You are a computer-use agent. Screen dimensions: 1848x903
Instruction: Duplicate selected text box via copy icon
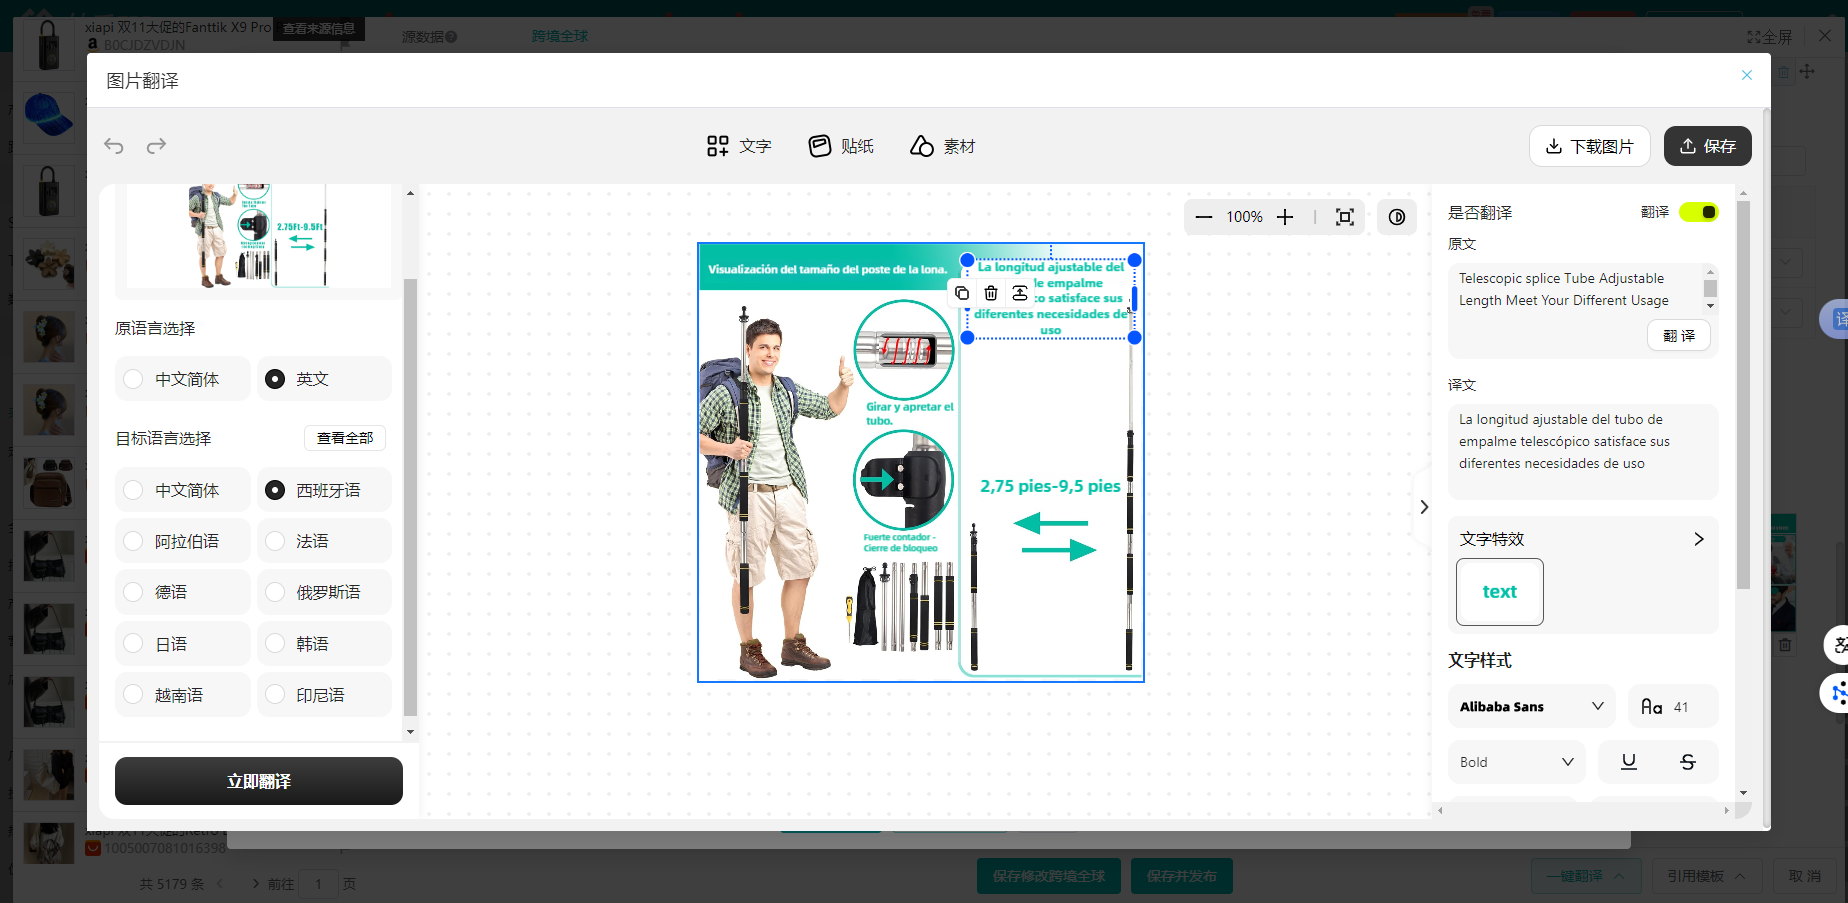tap(962, 293)
